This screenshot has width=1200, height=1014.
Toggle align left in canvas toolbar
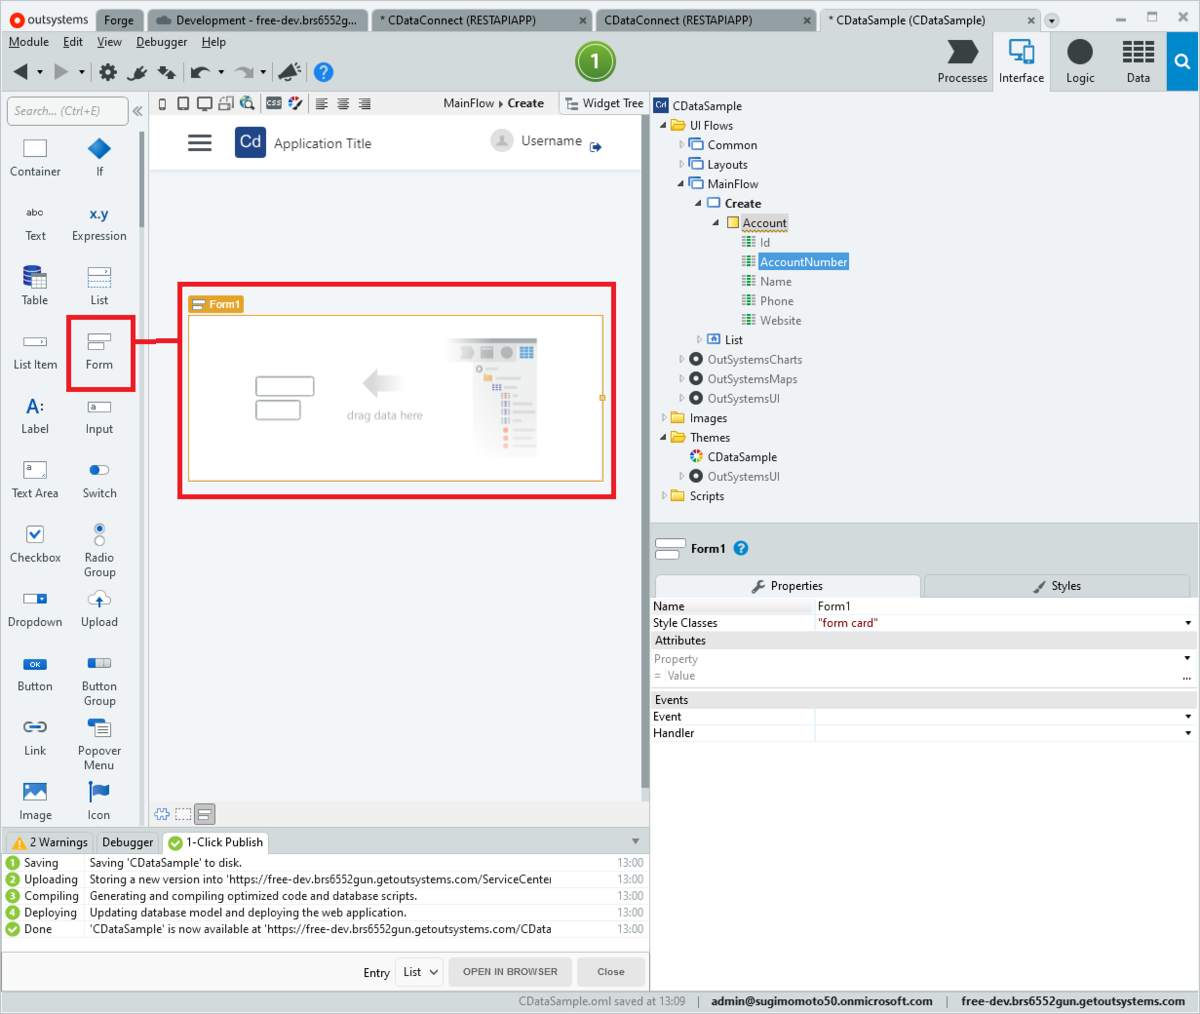click(322, 103)
